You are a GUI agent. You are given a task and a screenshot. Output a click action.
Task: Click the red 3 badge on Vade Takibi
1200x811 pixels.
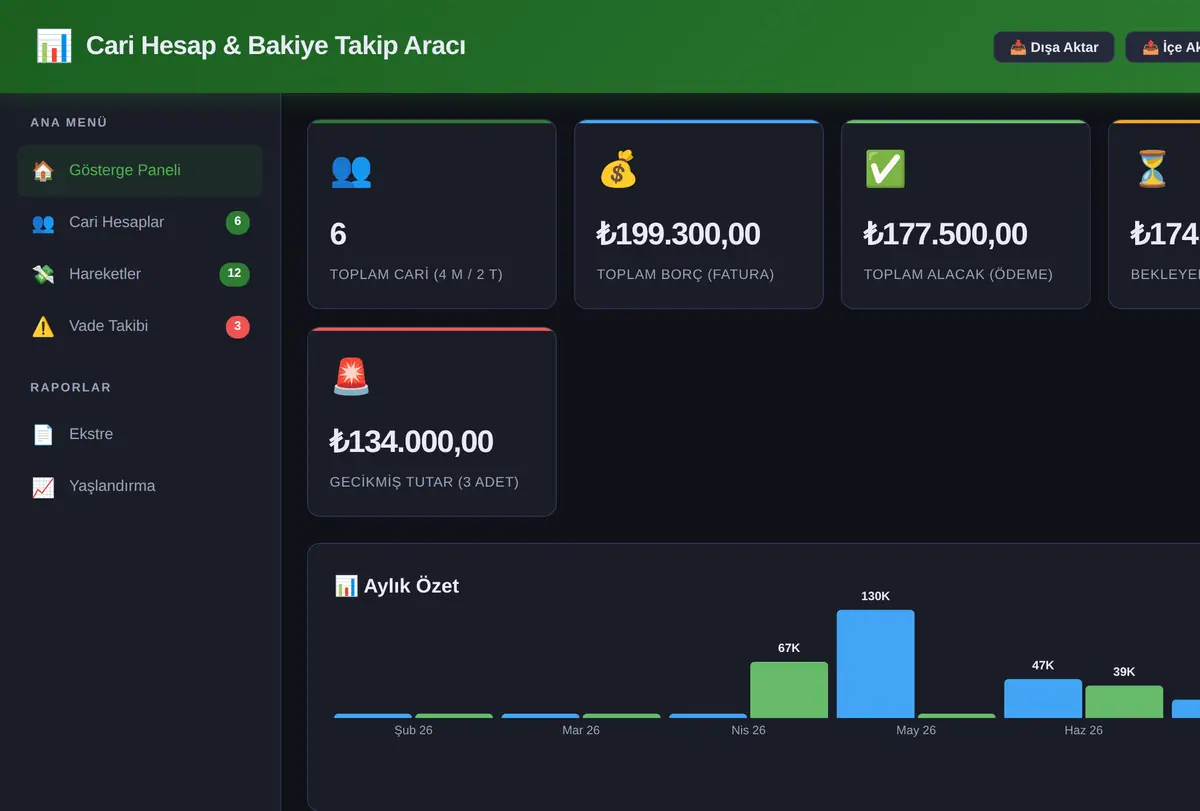pyautogui.click(x=238, y=326)
